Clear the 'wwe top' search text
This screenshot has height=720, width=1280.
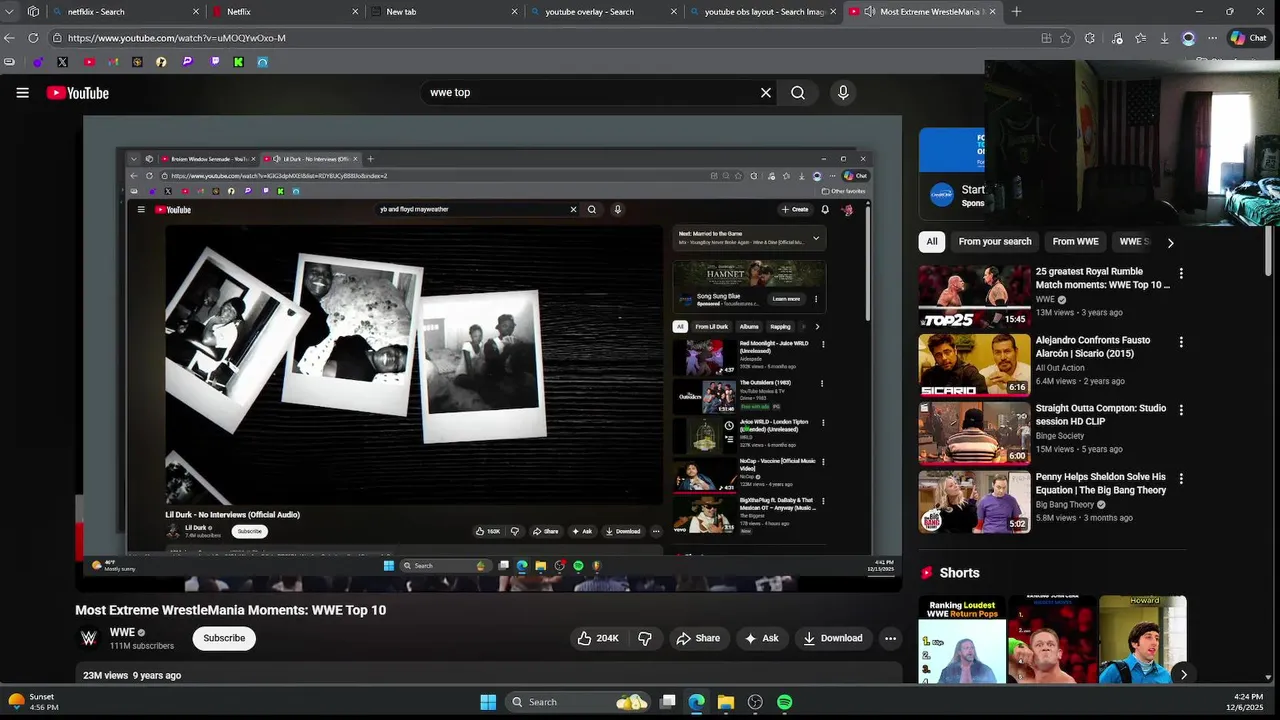766,93
